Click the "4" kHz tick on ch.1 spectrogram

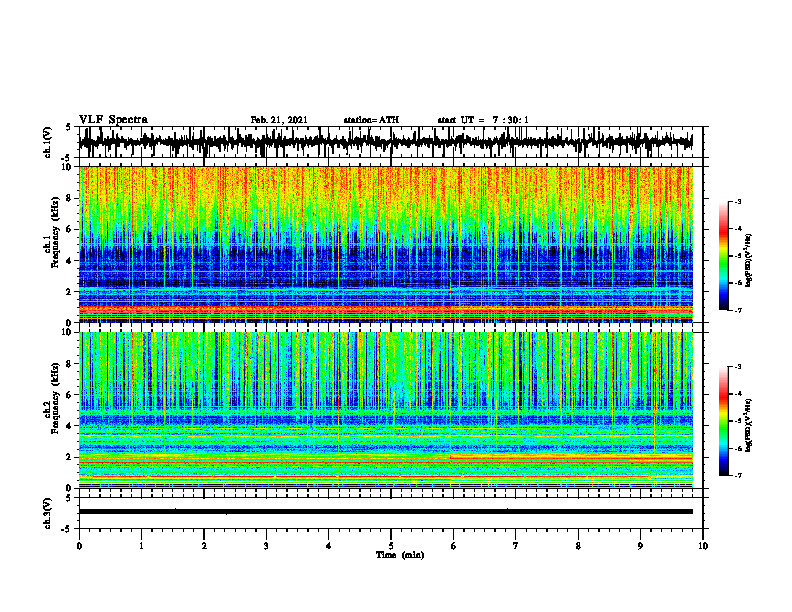71,261
